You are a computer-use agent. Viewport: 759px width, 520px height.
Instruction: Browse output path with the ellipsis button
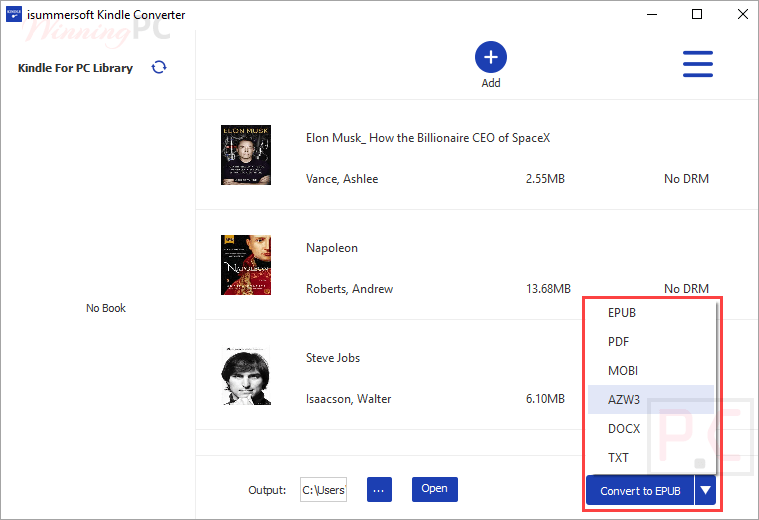tap(379, 489)
